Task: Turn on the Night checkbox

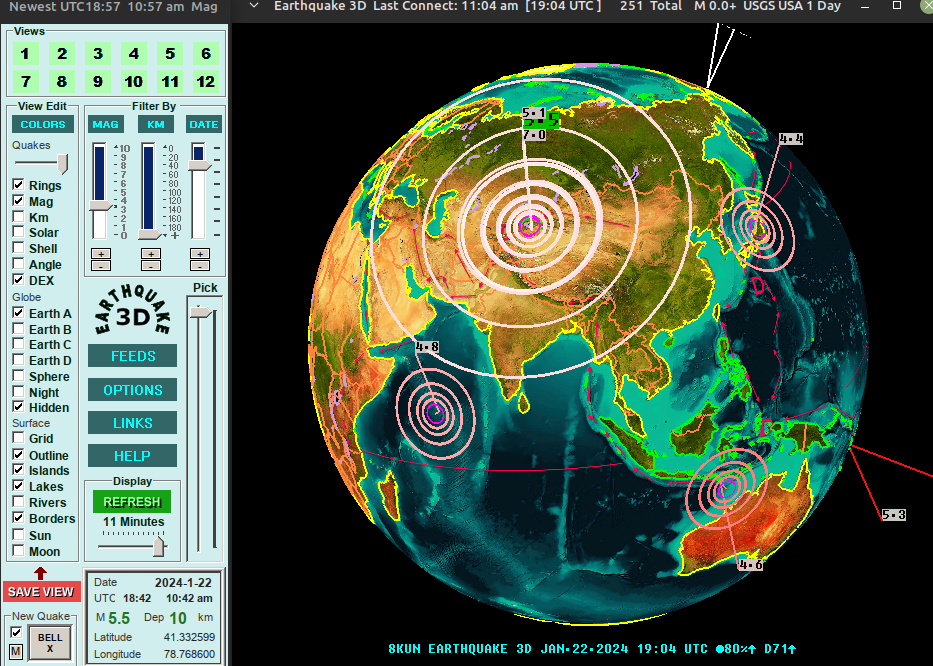Action: (18, 392)
